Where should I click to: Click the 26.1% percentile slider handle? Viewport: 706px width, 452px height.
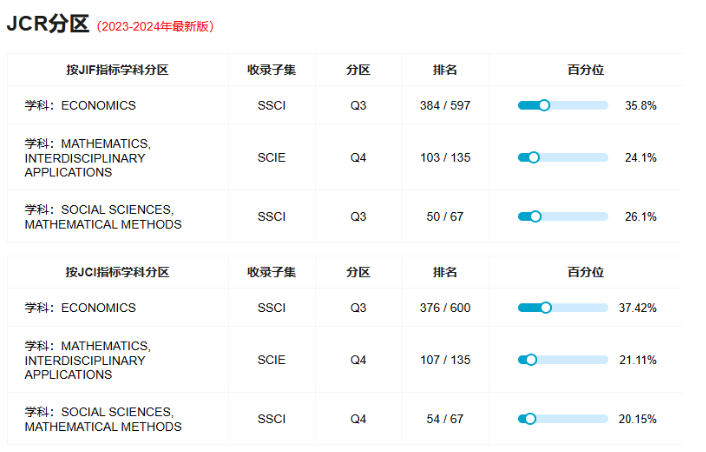click(x=535, y=217)
